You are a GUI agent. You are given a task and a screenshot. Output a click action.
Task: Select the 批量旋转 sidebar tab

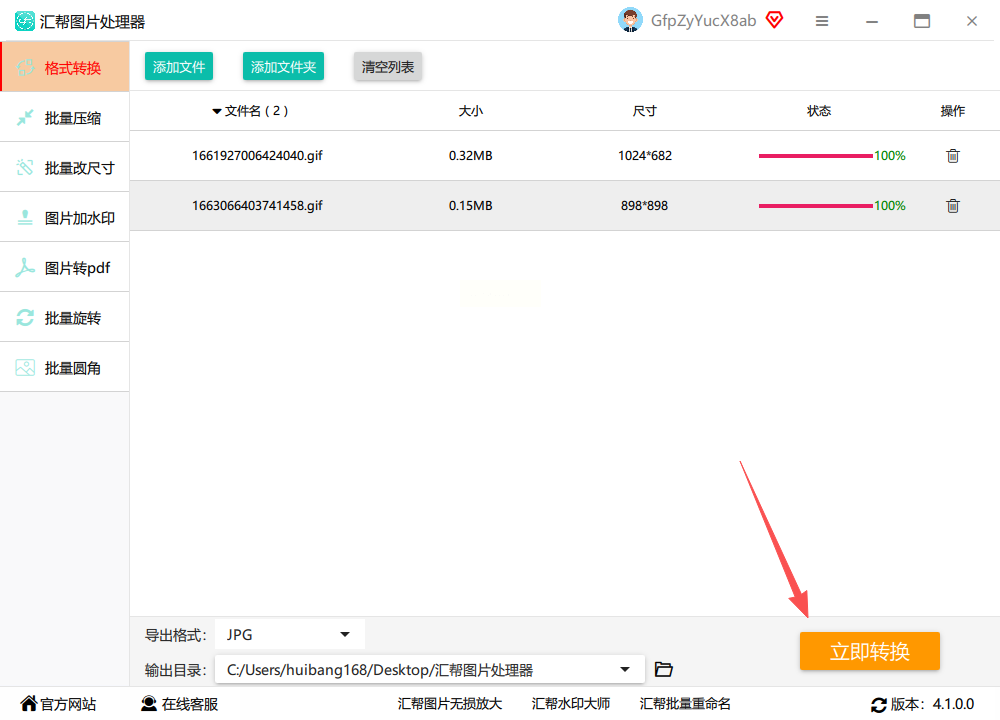tap(64, 318)
